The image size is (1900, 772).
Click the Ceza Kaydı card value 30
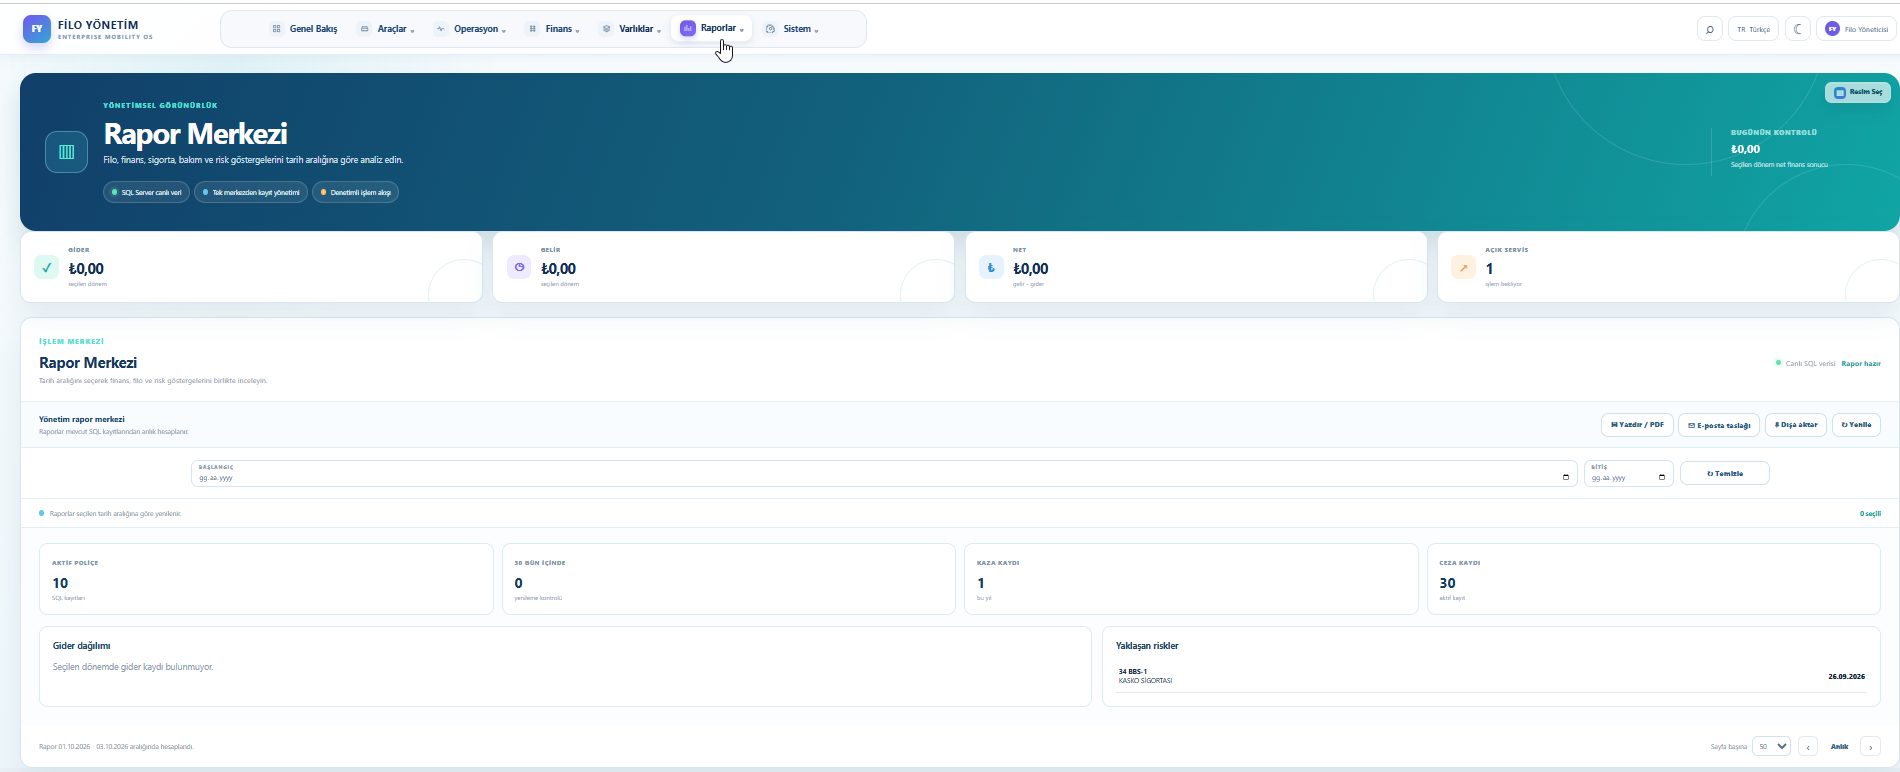point(1447,583)
